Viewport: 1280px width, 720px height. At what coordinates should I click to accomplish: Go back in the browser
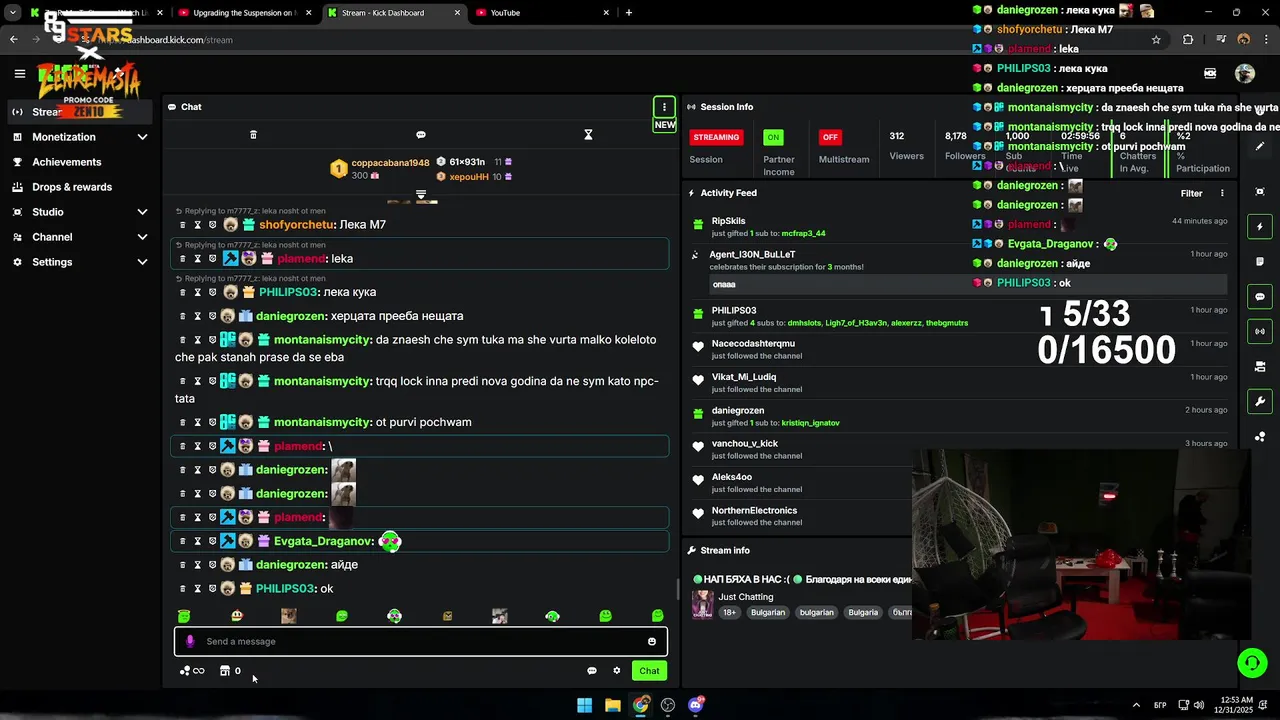click(x=13, y=40)
